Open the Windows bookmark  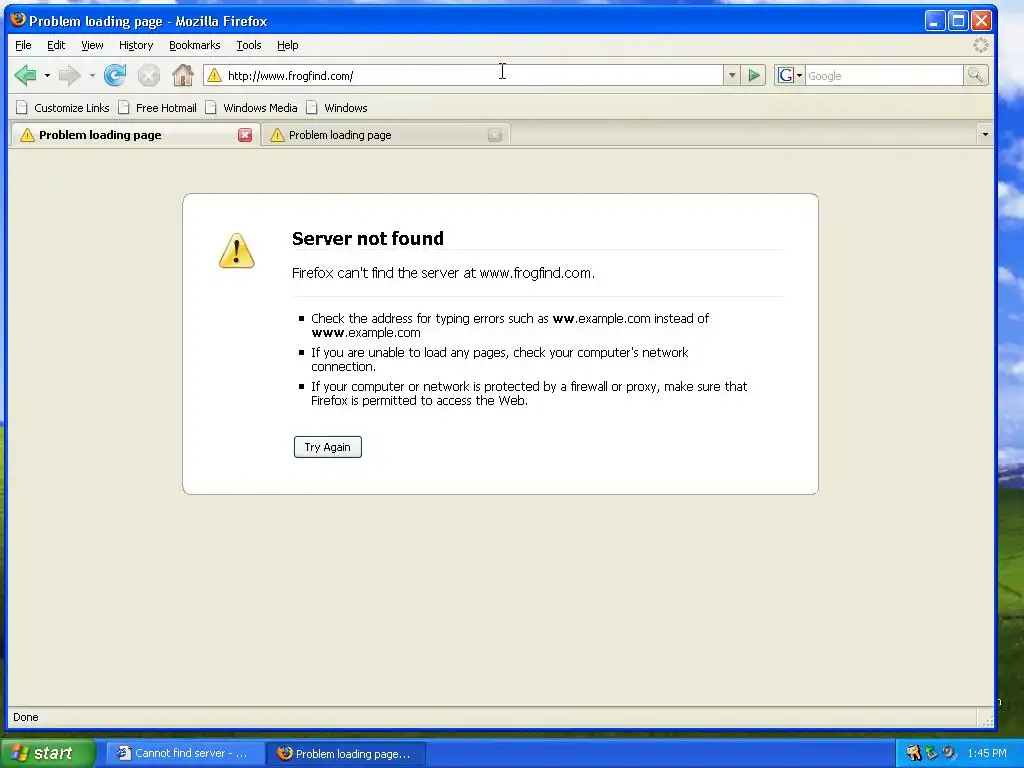(x=337, y=108)
